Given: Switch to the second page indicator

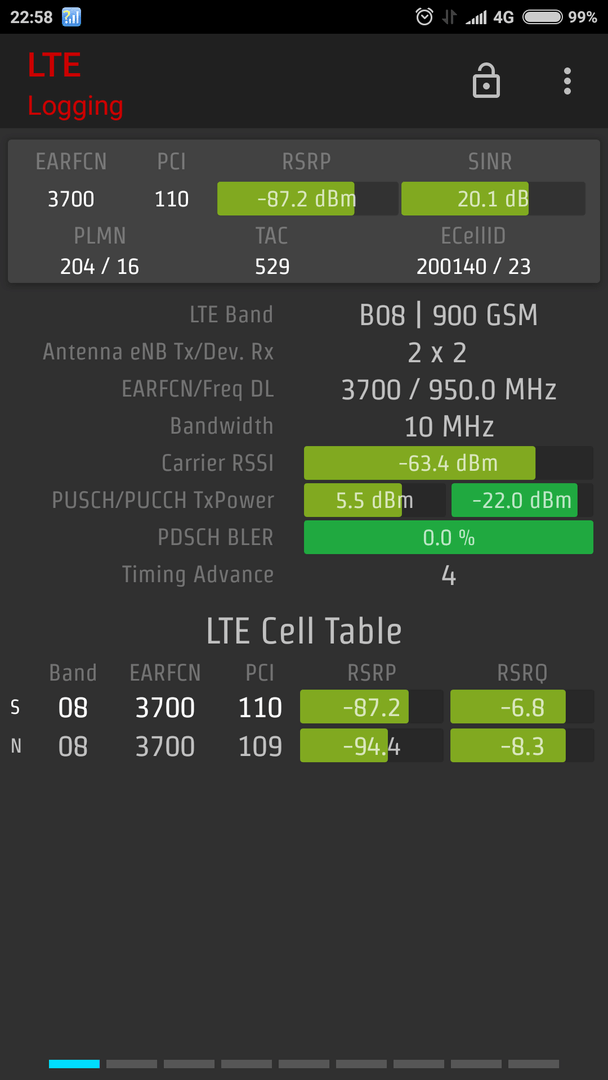Looking at the screenshot, I should pos(131,1064).
